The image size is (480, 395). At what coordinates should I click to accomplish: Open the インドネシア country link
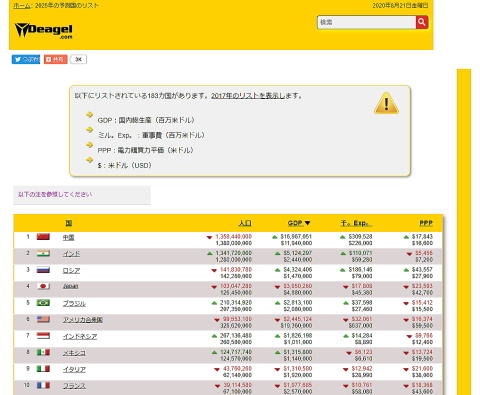click(x=80, y=336)
